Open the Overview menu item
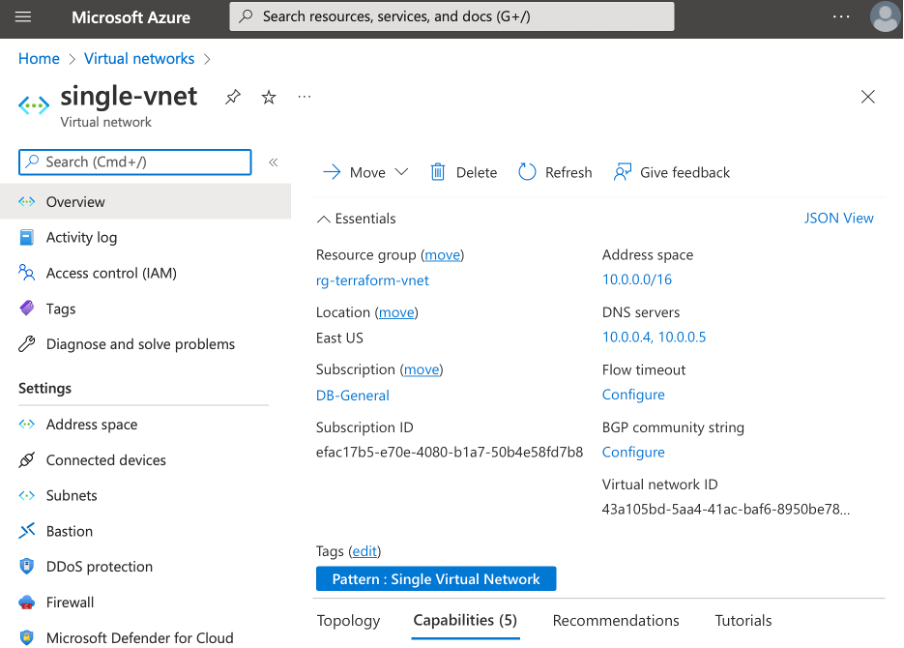 tap(145, 202)
